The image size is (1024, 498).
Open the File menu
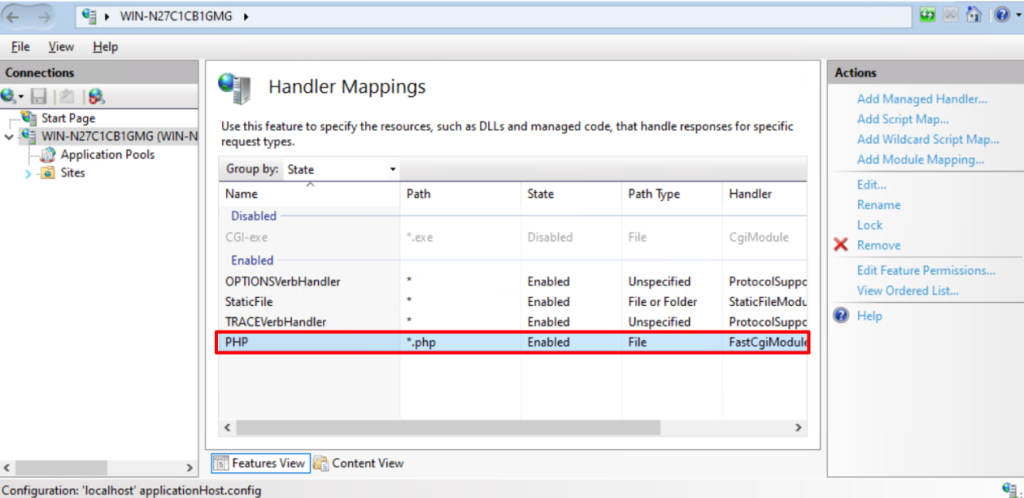(x=20, y=46)
